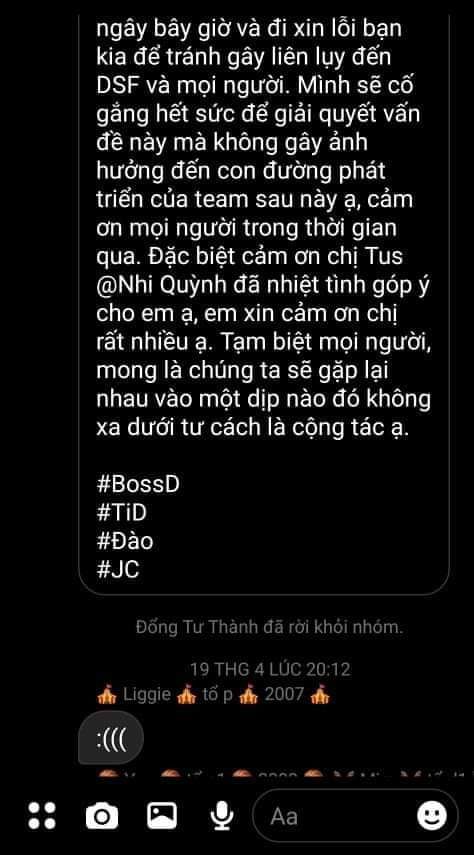Tap the microphone voice message icon
The height and width of the screenshot is (855, 474).
click(x=221, y=816)
